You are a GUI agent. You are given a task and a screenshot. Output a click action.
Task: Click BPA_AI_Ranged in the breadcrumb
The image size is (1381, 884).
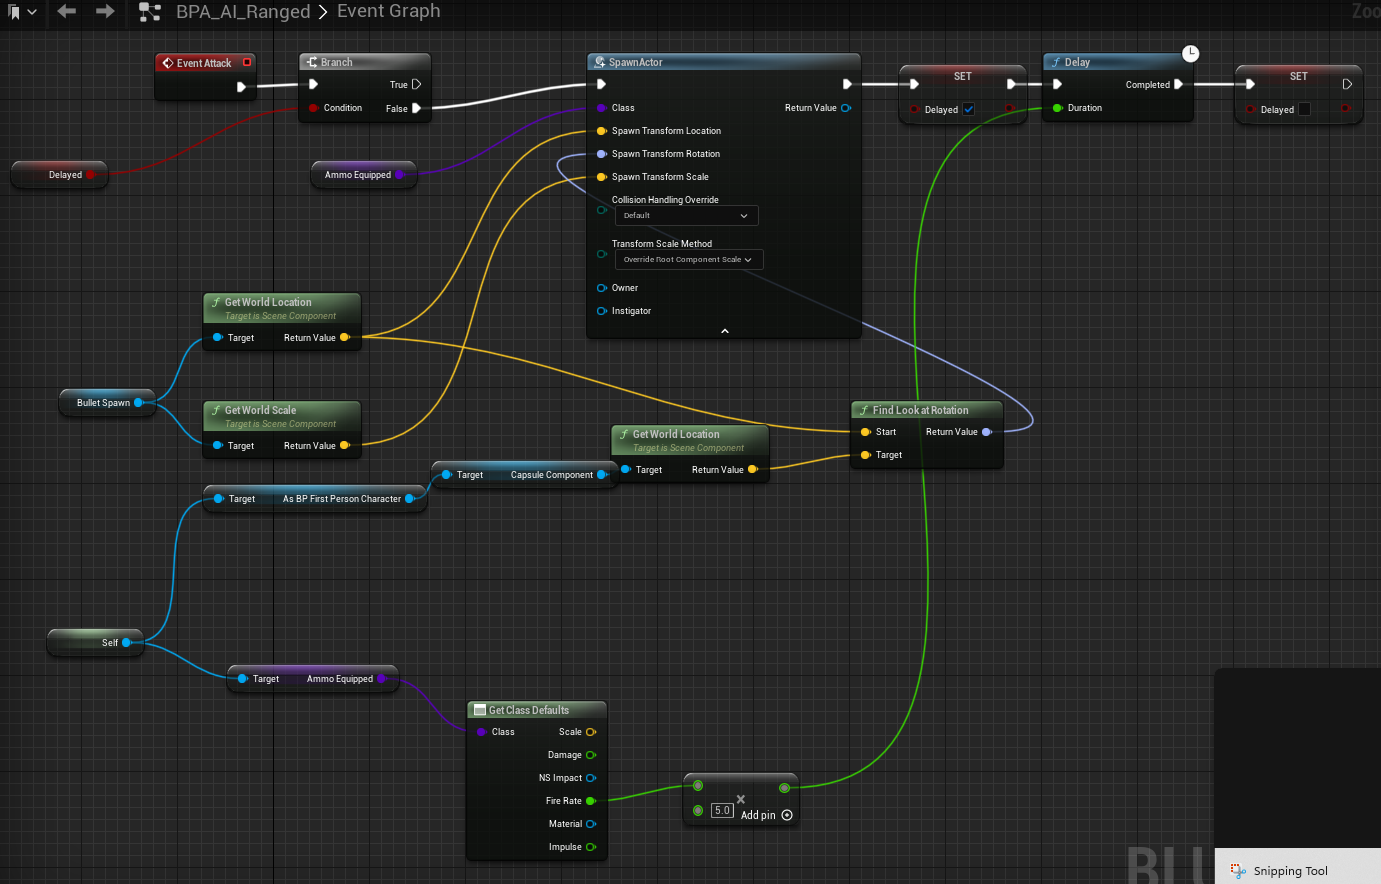tap(243, 12)
